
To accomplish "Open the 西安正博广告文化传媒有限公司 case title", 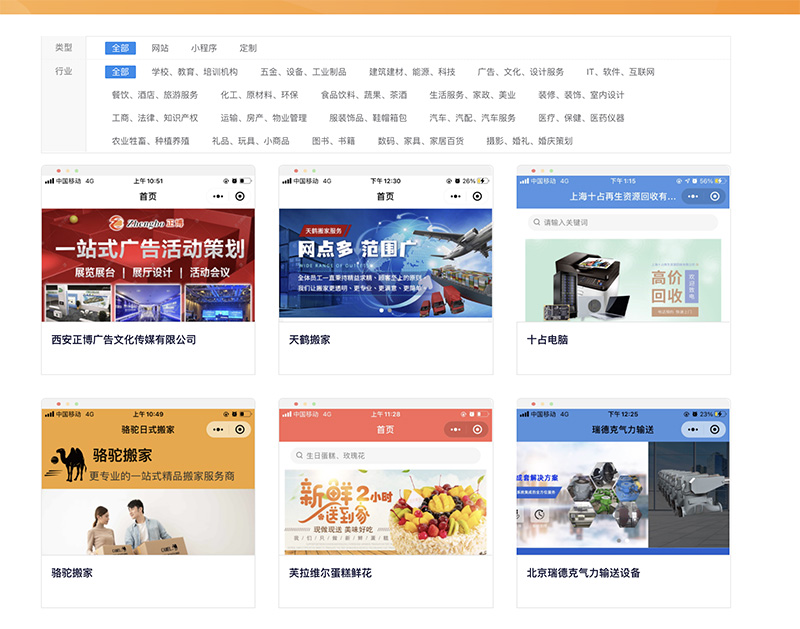I will pos(123,340).
